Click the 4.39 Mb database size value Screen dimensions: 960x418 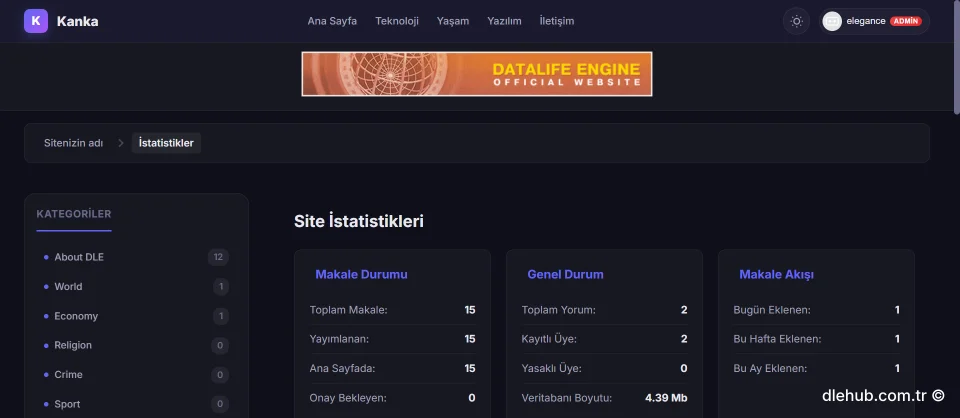click(666, 398)
